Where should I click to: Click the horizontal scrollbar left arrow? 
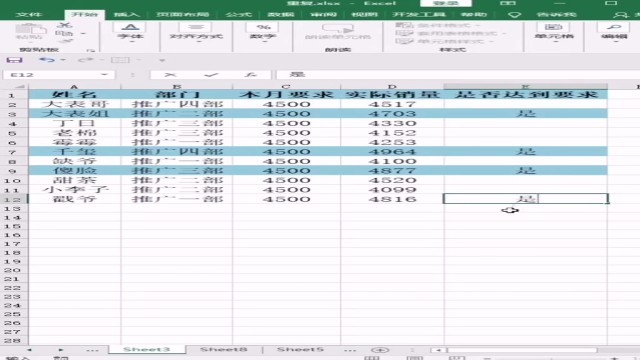(x=438, y=350)
